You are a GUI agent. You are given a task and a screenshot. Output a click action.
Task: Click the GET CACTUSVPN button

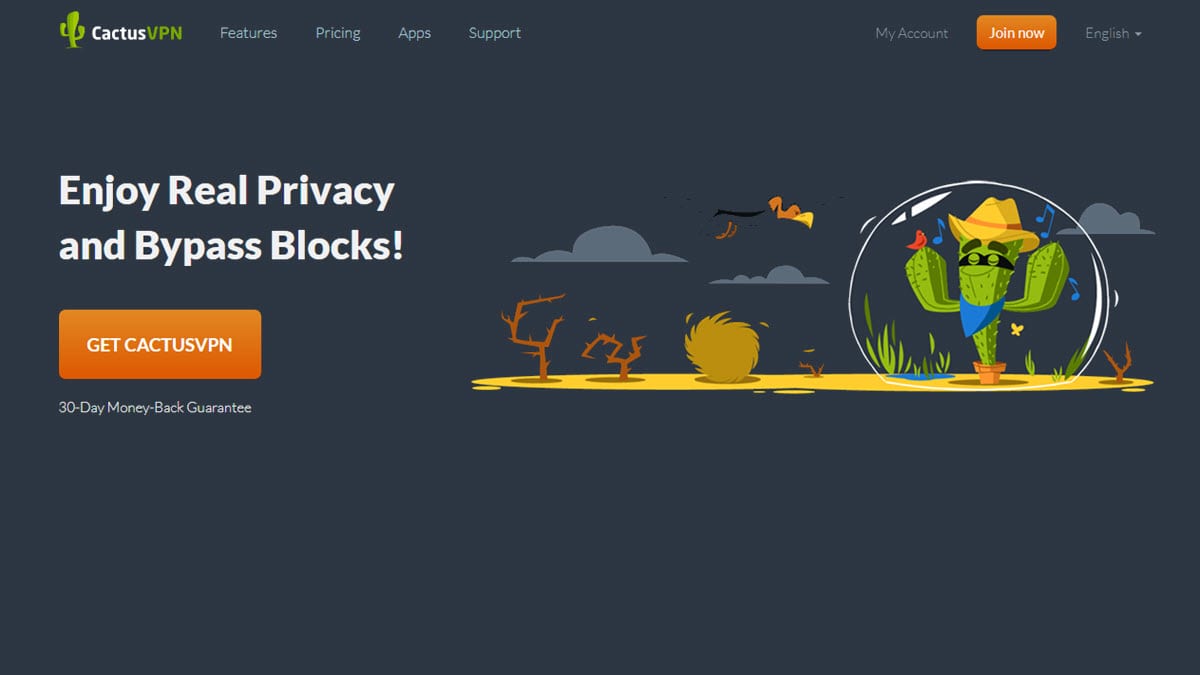tap(160, 344)
